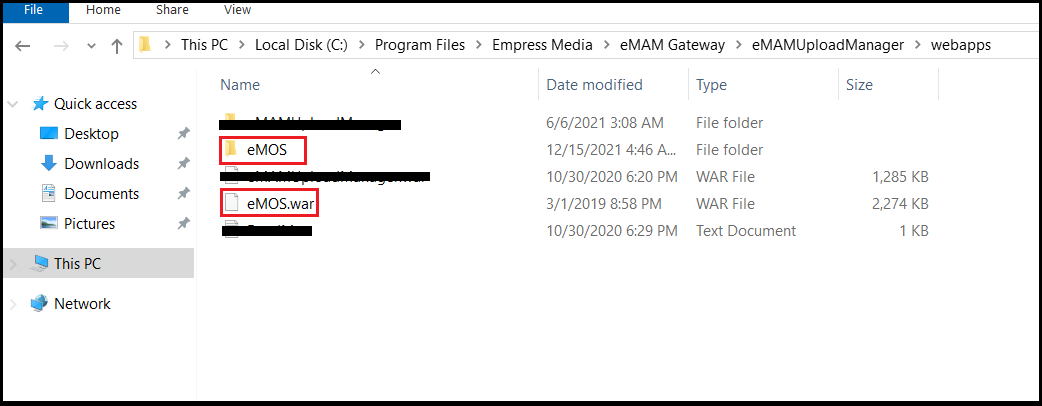This screenshot has width=1042, height=406.
Task: Collapse the Quick access tree node
Action: 13,104
